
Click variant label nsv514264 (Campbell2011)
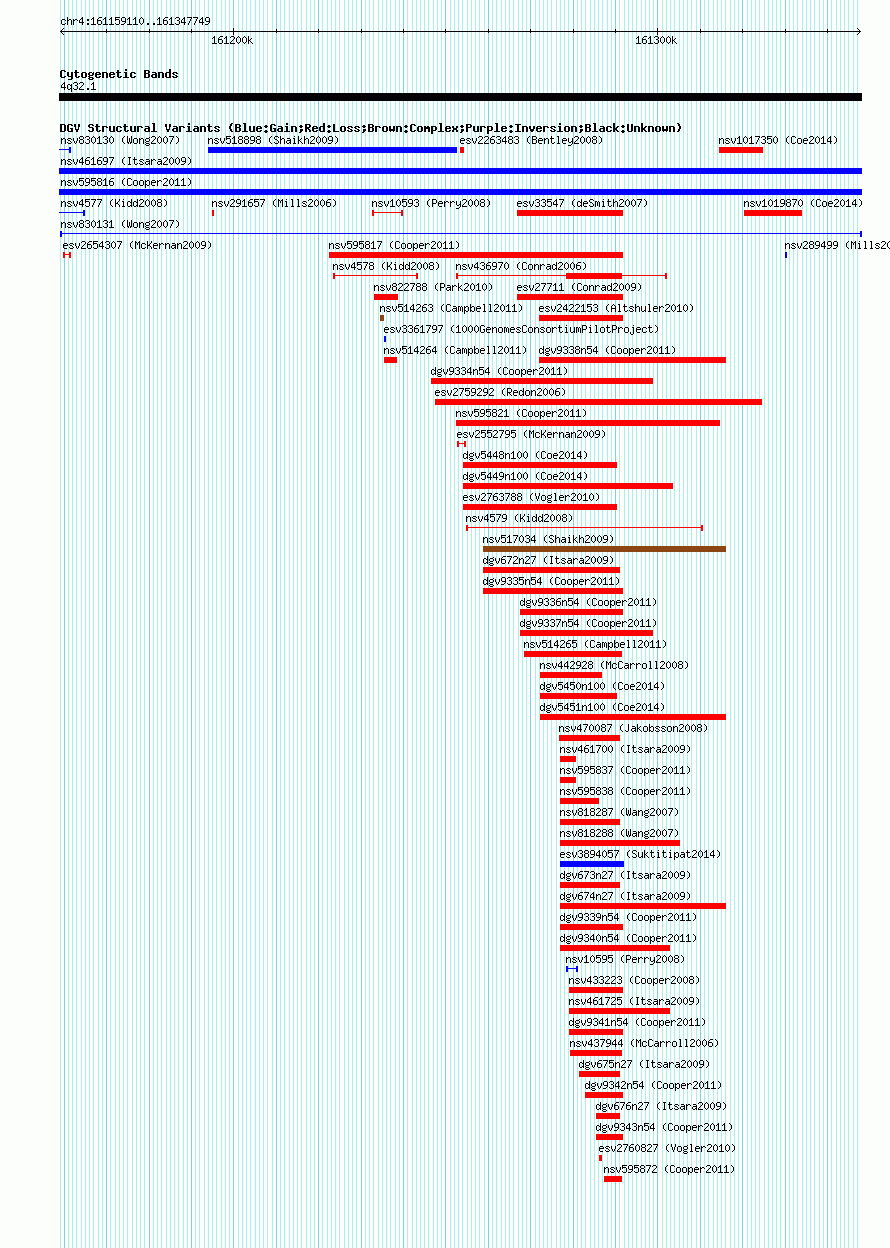(455, 350)
